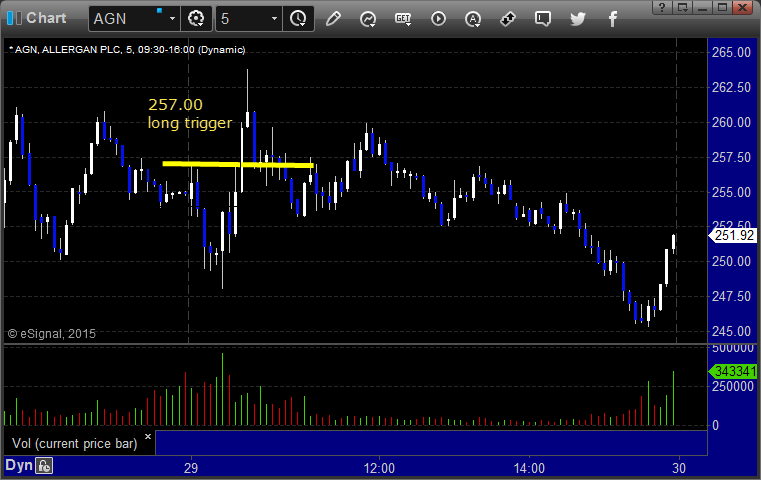This screenshot has height=480, width=761.
Task: Click the 29 date axis label
Action: coord(191,468)
